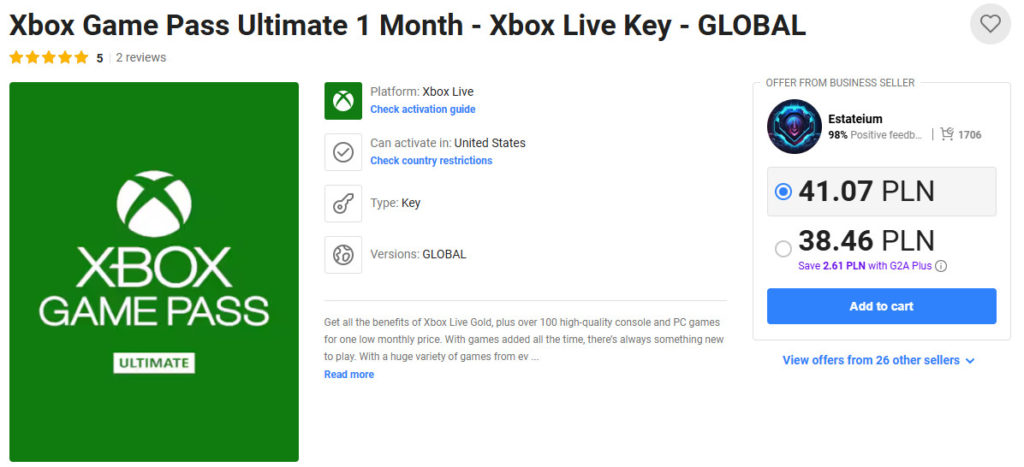This screenshot has width=1024, height=467.
Task: Click the activation region checkmark icon
Action: [x=343, y=152]
